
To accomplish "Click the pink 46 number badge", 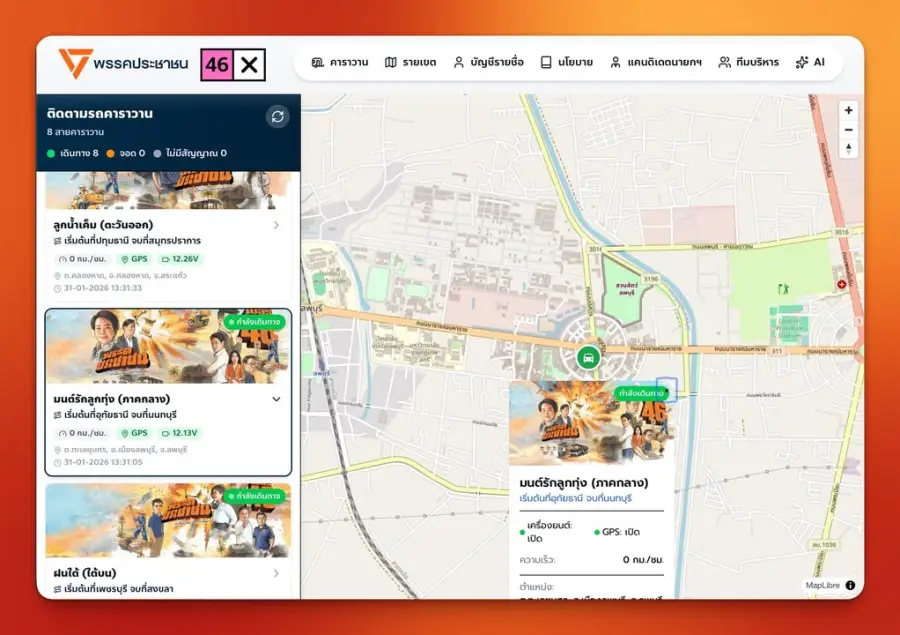I will coord(216,64).
